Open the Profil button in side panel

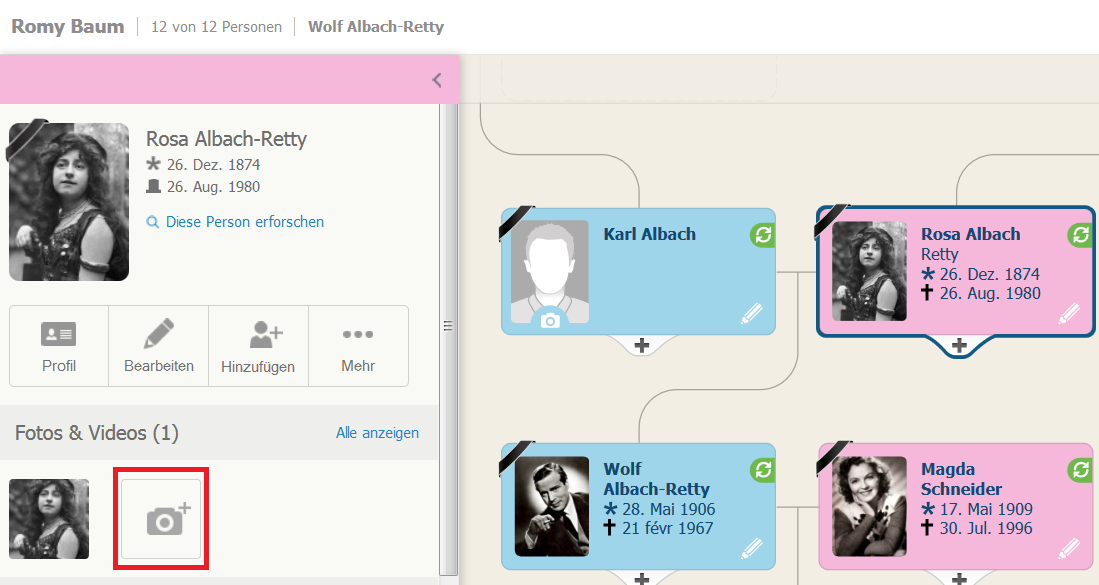click(59, 346)
